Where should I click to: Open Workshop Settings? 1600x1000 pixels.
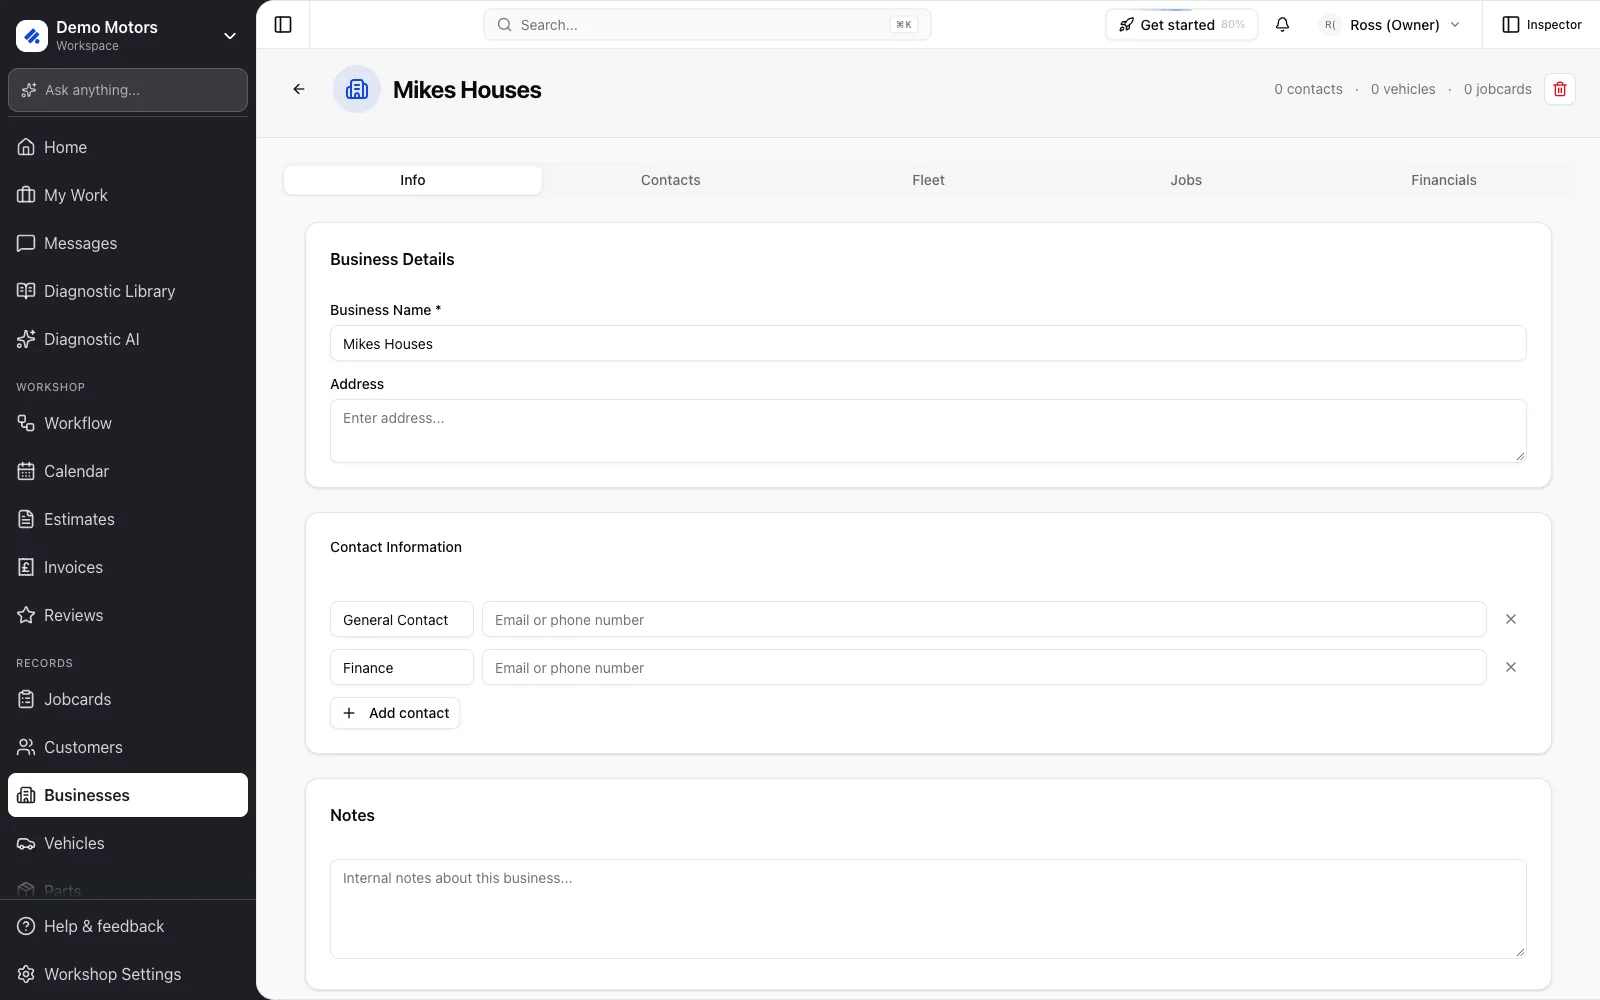(128, 974)
